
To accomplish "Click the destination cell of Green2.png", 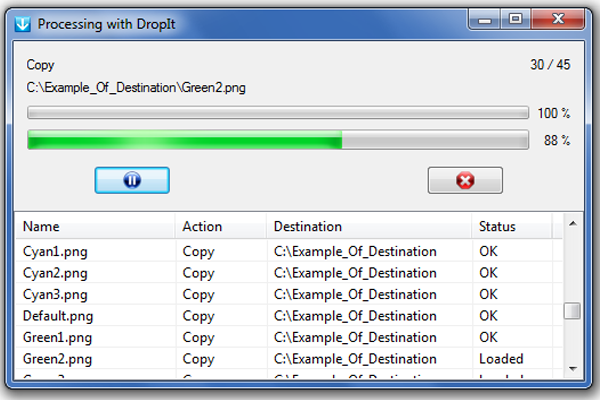I will [x=355, y=359].
